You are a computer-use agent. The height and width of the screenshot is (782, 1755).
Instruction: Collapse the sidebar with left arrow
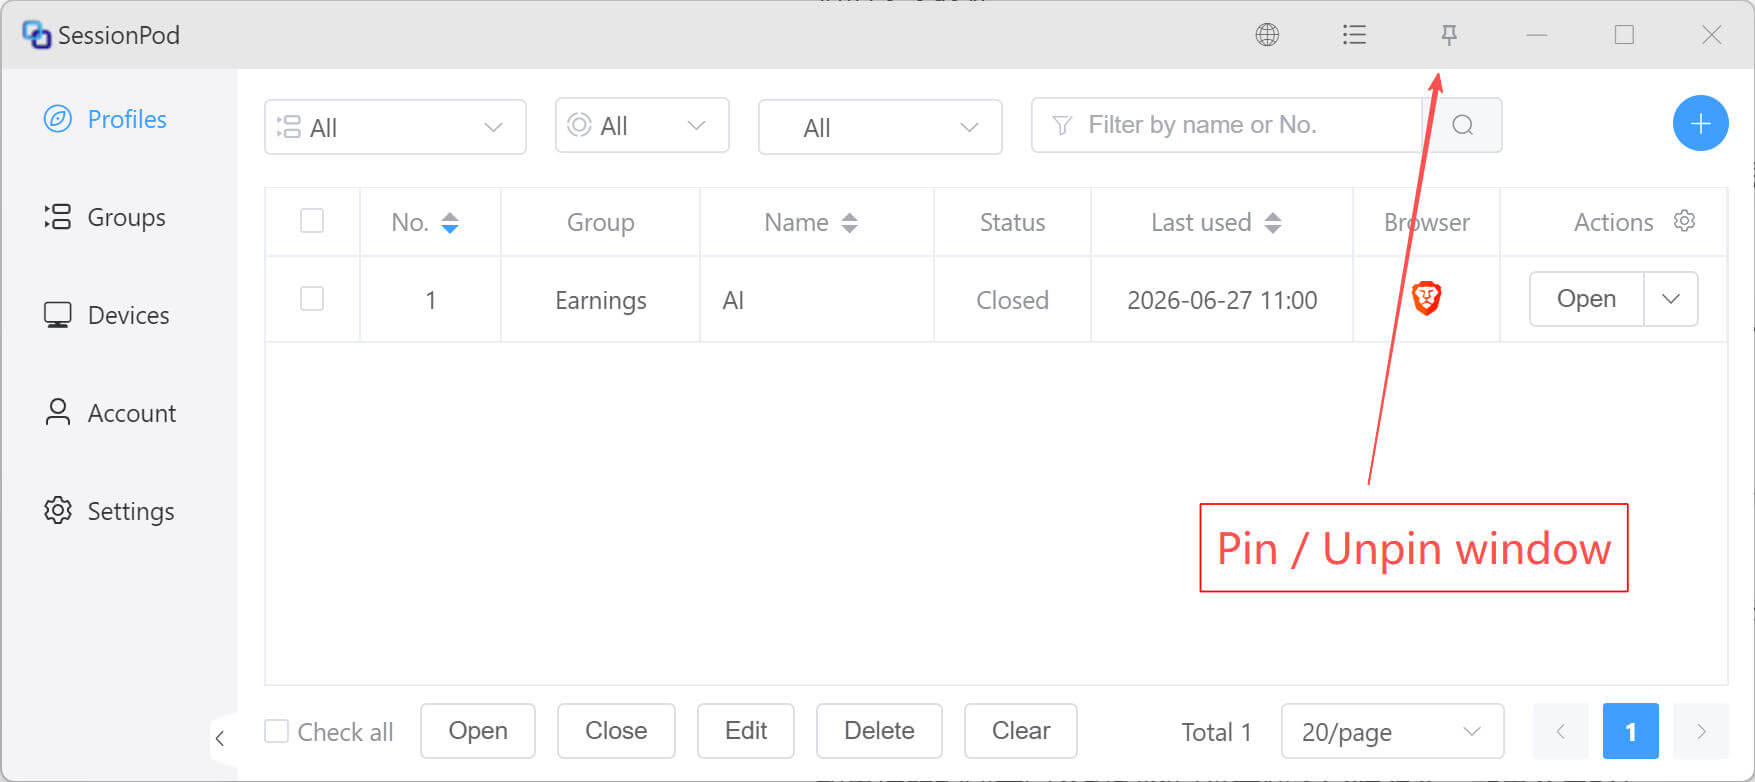coord(220,739)
